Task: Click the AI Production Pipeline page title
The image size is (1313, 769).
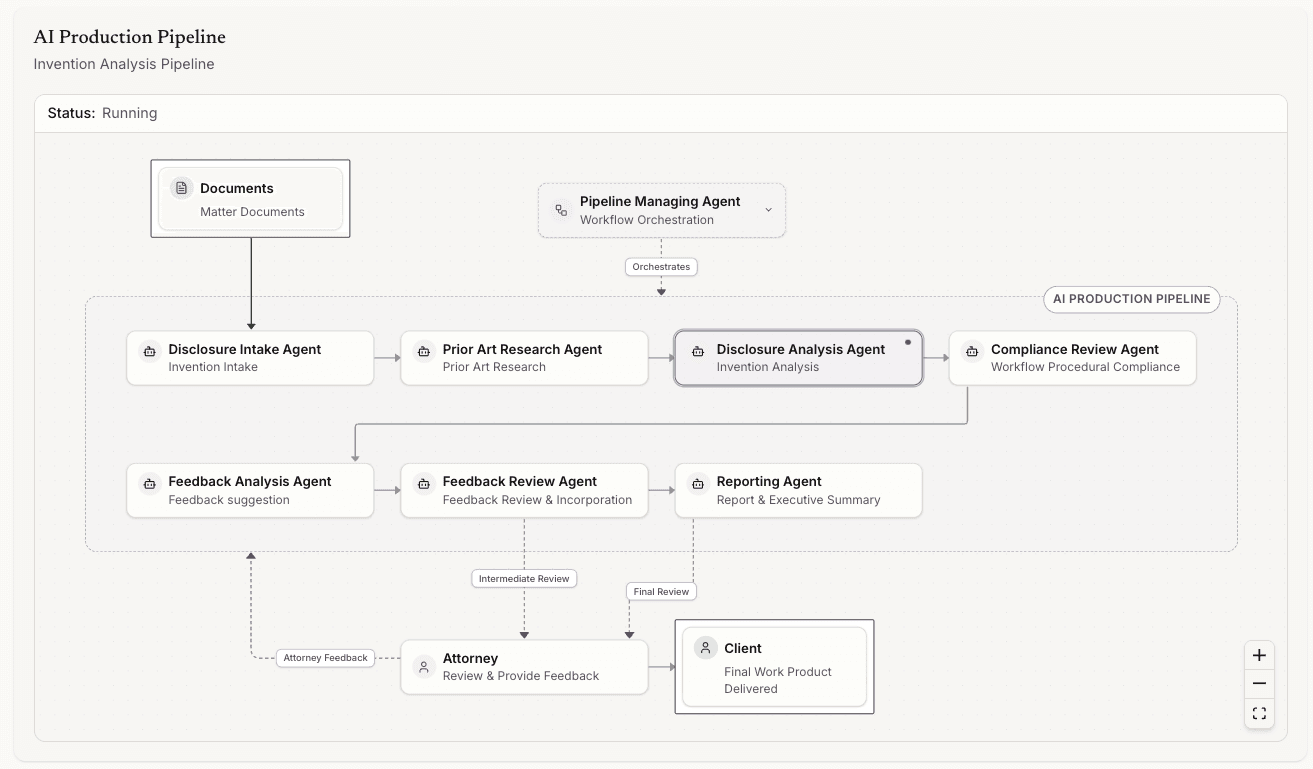Action: coord(130,37)
